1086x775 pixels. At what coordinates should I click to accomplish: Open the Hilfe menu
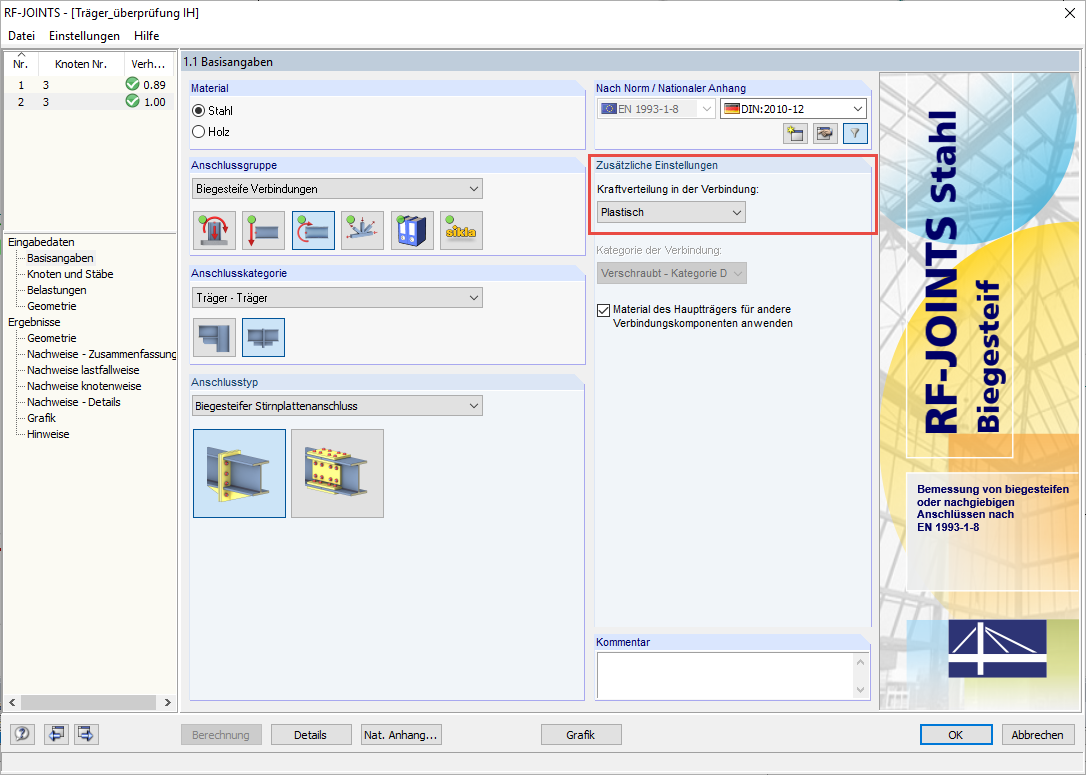coord(147,35)
